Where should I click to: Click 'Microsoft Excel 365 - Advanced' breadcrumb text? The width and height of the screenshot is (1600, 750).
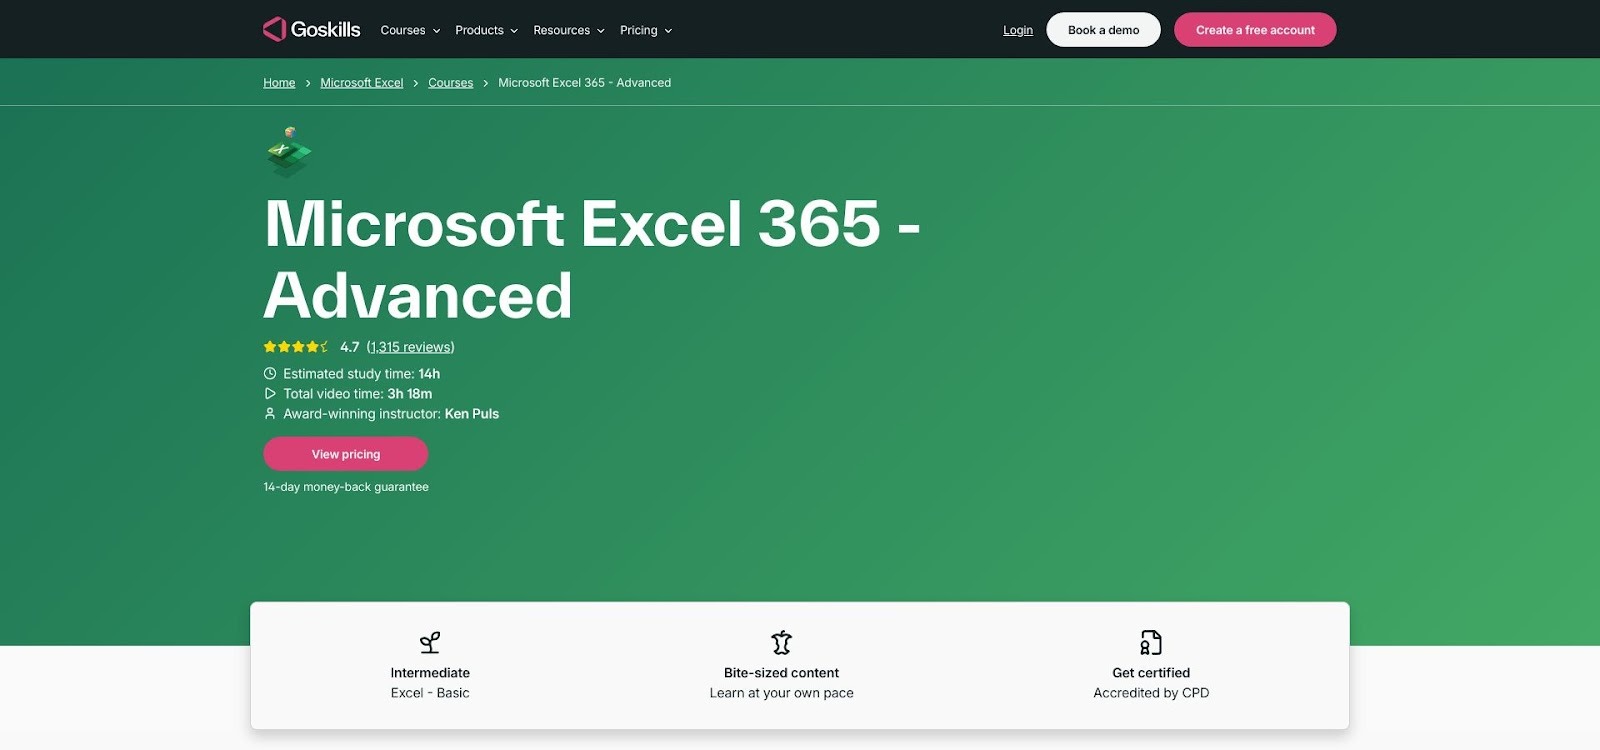(585, 83)
